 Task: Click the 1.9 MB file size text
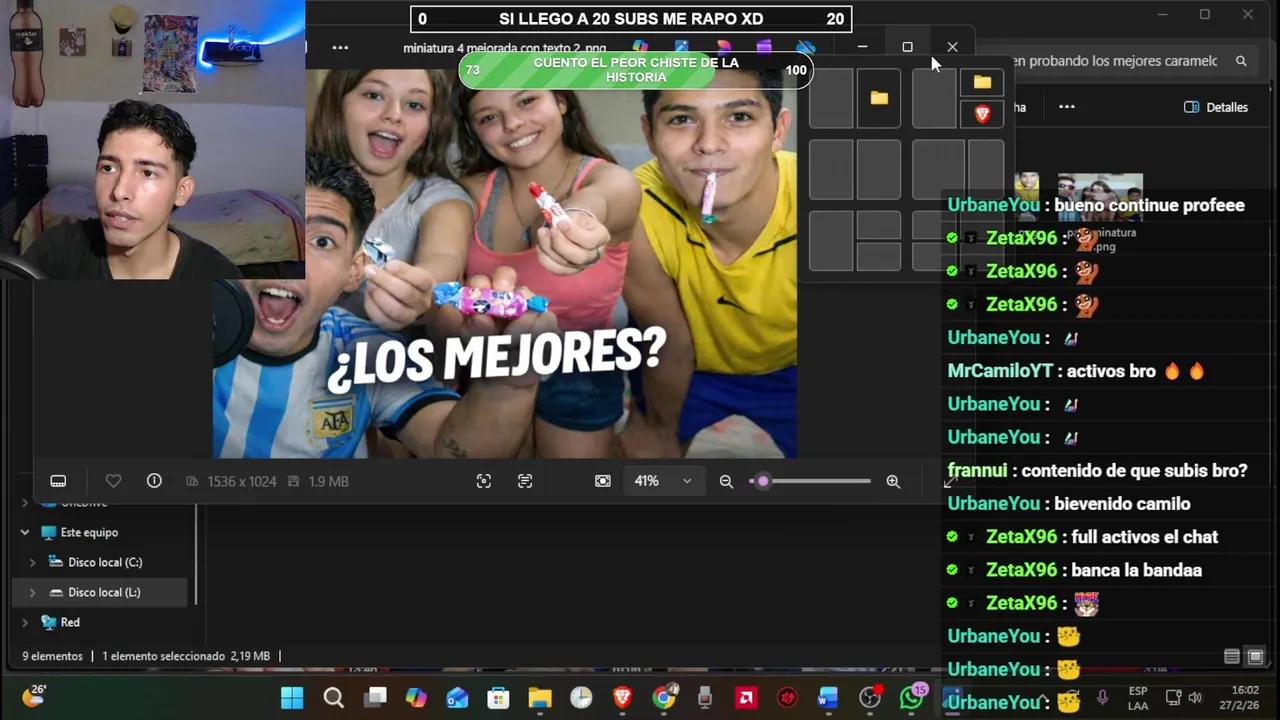click(328, 481)
